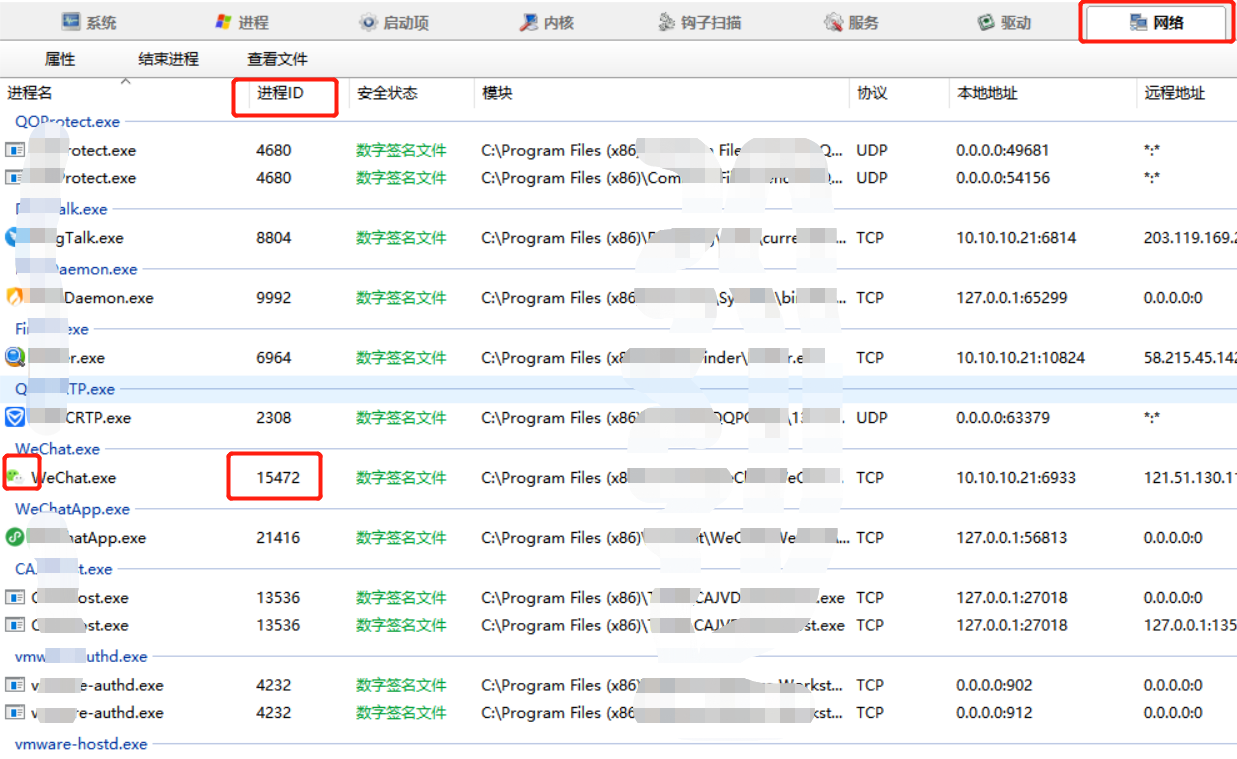Sort by the 进程ID column header

[280, 93]
